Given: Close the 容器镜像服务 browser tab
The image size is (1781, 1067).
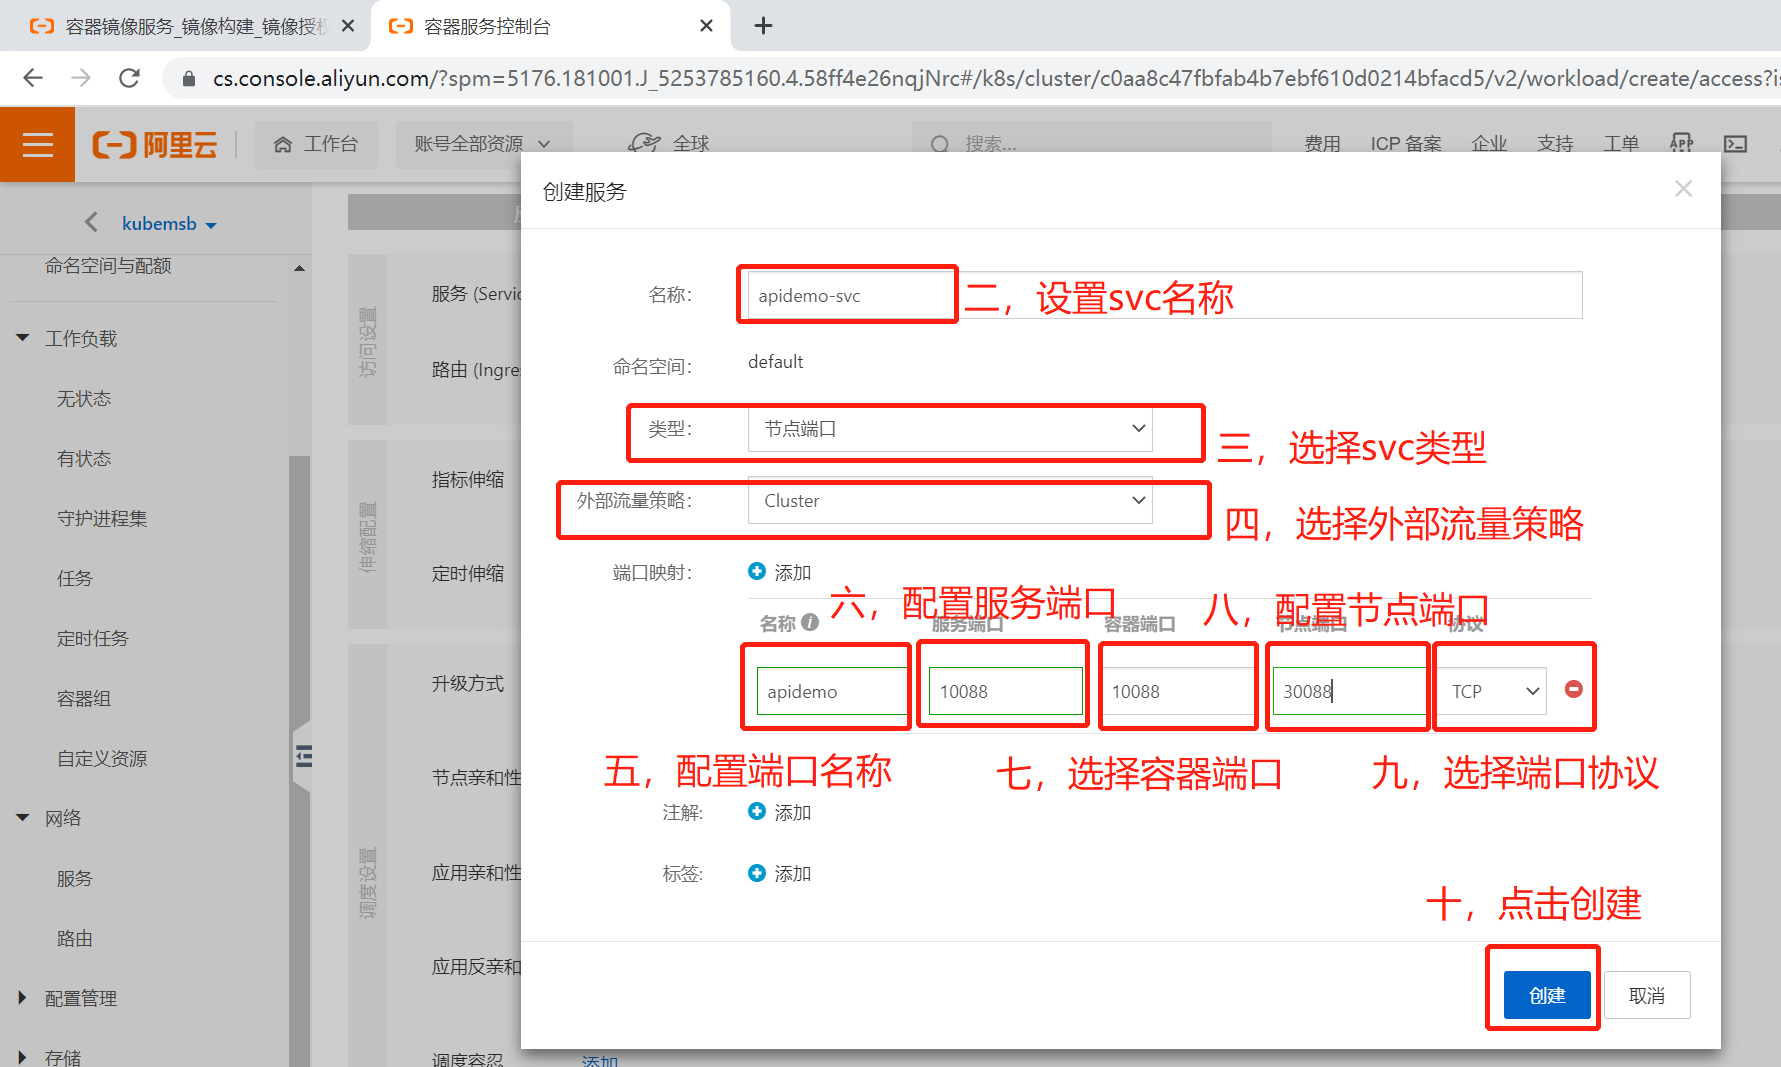Looking at the screenshot, I should (348, 26).
